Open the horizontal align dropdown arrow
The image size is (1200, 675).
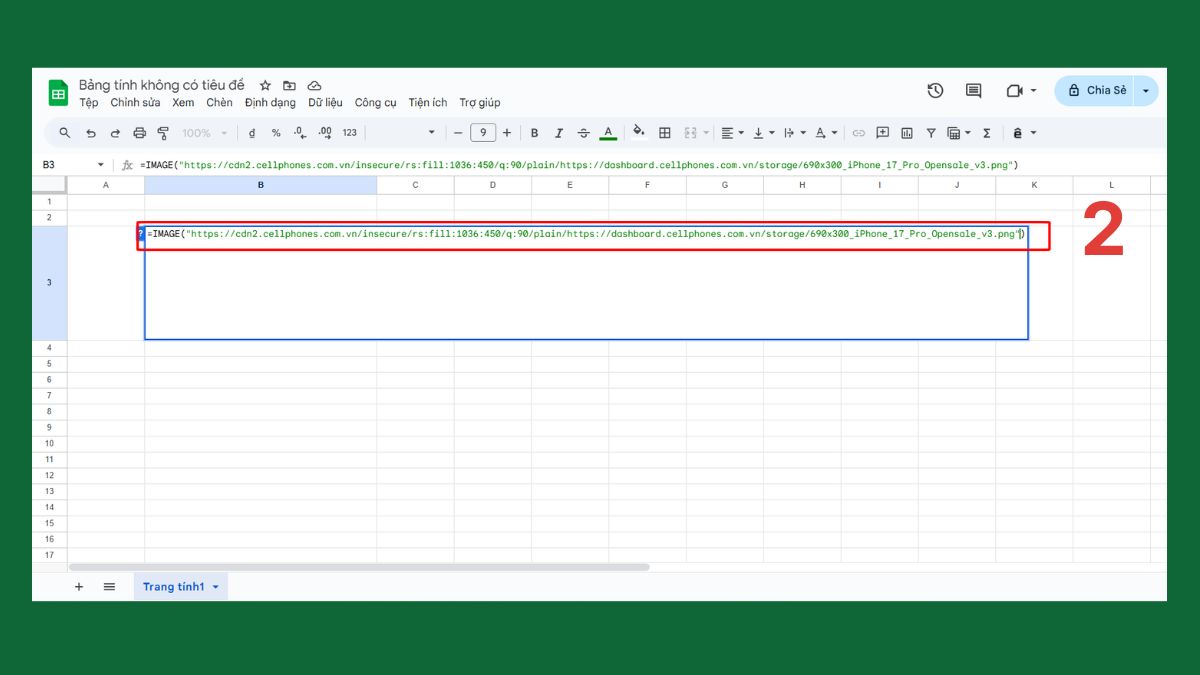pyautogui.click(x=740, y=132)
